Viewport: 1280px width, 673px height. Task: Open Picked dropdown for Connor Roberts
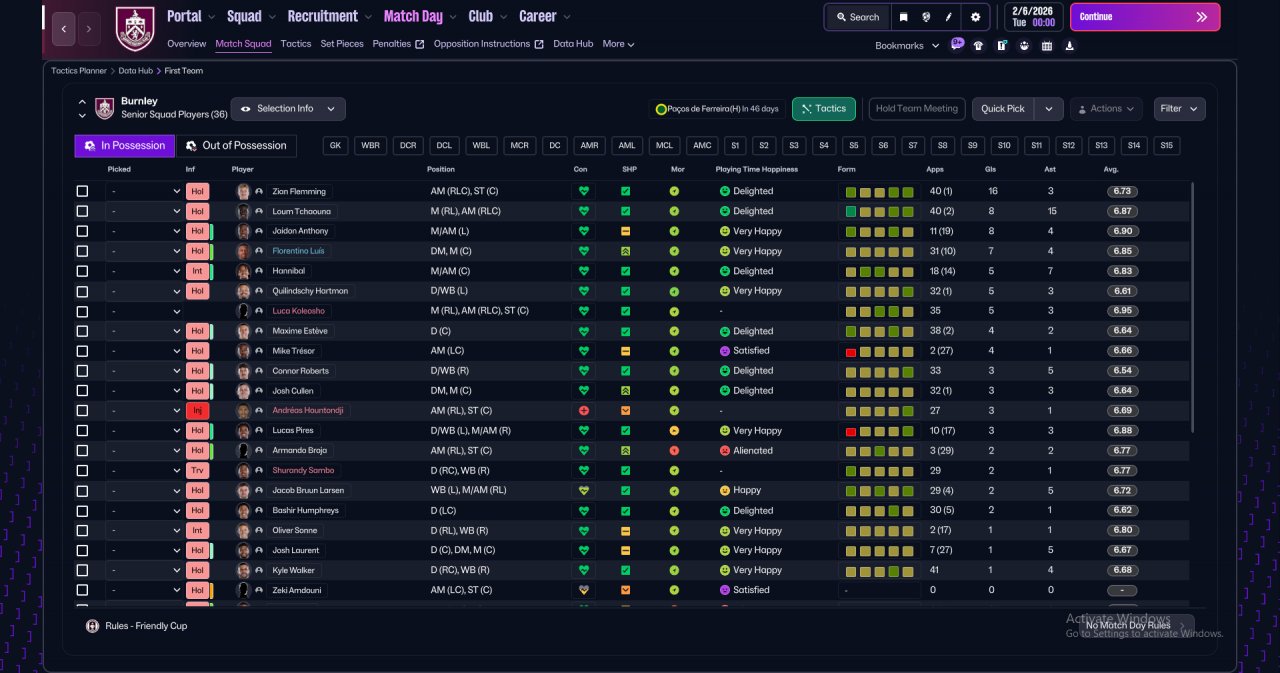tap(145, 371)
